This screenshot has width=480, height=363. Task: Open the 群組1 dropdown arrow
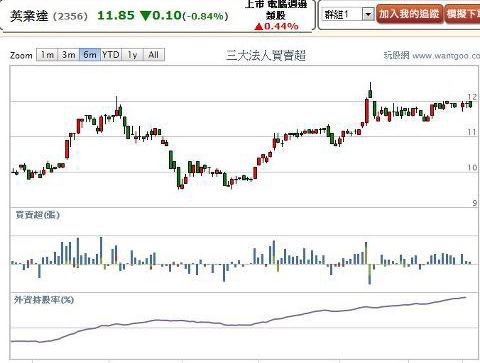pos(368,14)
